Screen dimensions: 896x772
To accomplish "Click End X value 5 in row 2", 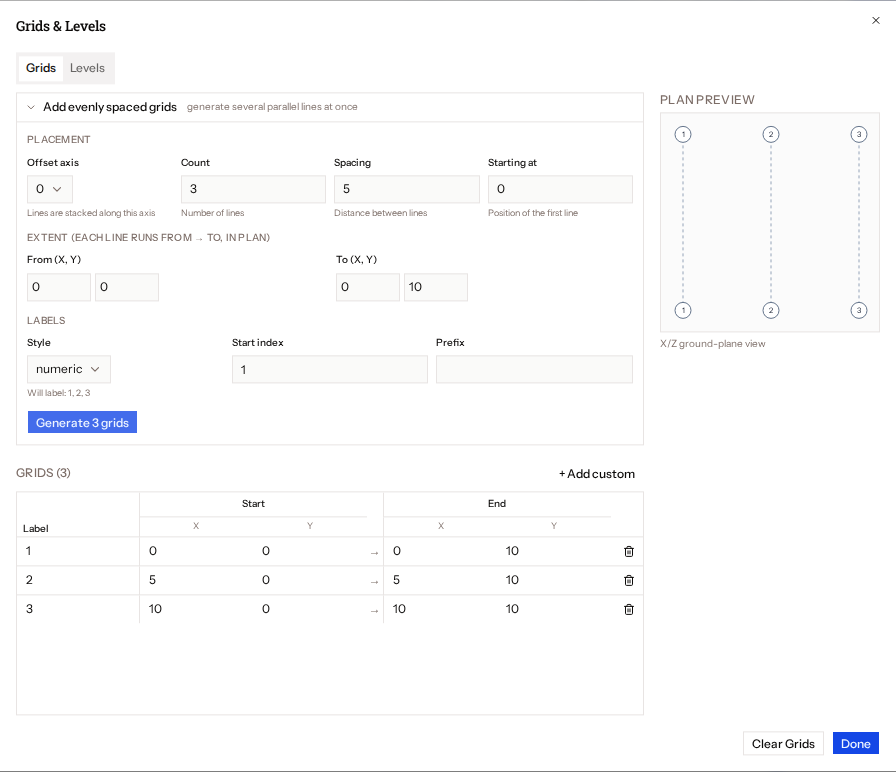I will tap(397, 580).
